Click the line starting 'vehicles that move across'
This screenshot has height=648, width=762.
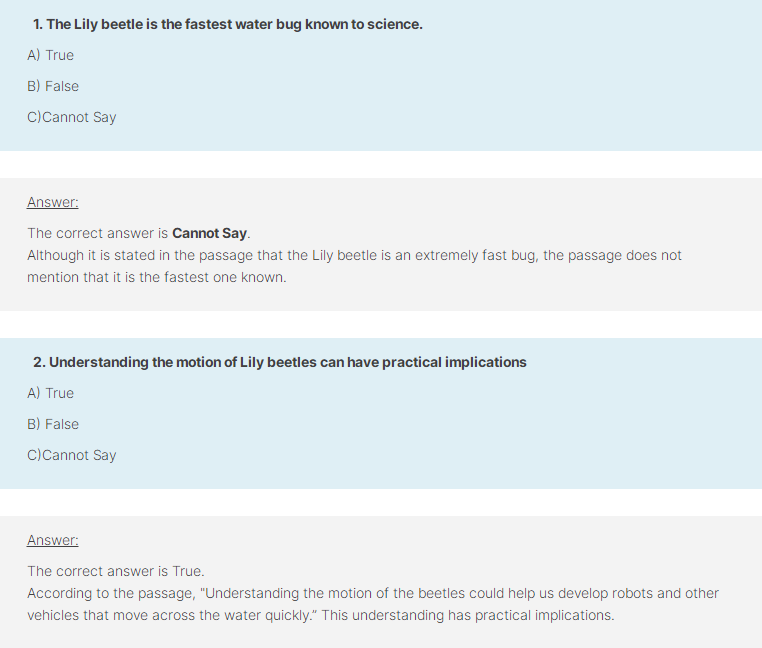(x=321, y=615)
